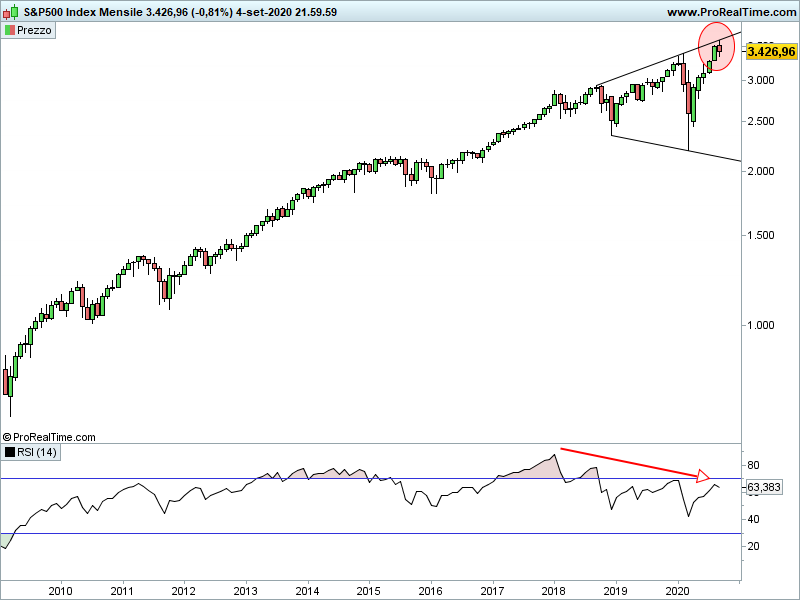Viewport: 800px width, 600px height.
Task: Click the 2016 label on the time axis
Action: point(431,591)
